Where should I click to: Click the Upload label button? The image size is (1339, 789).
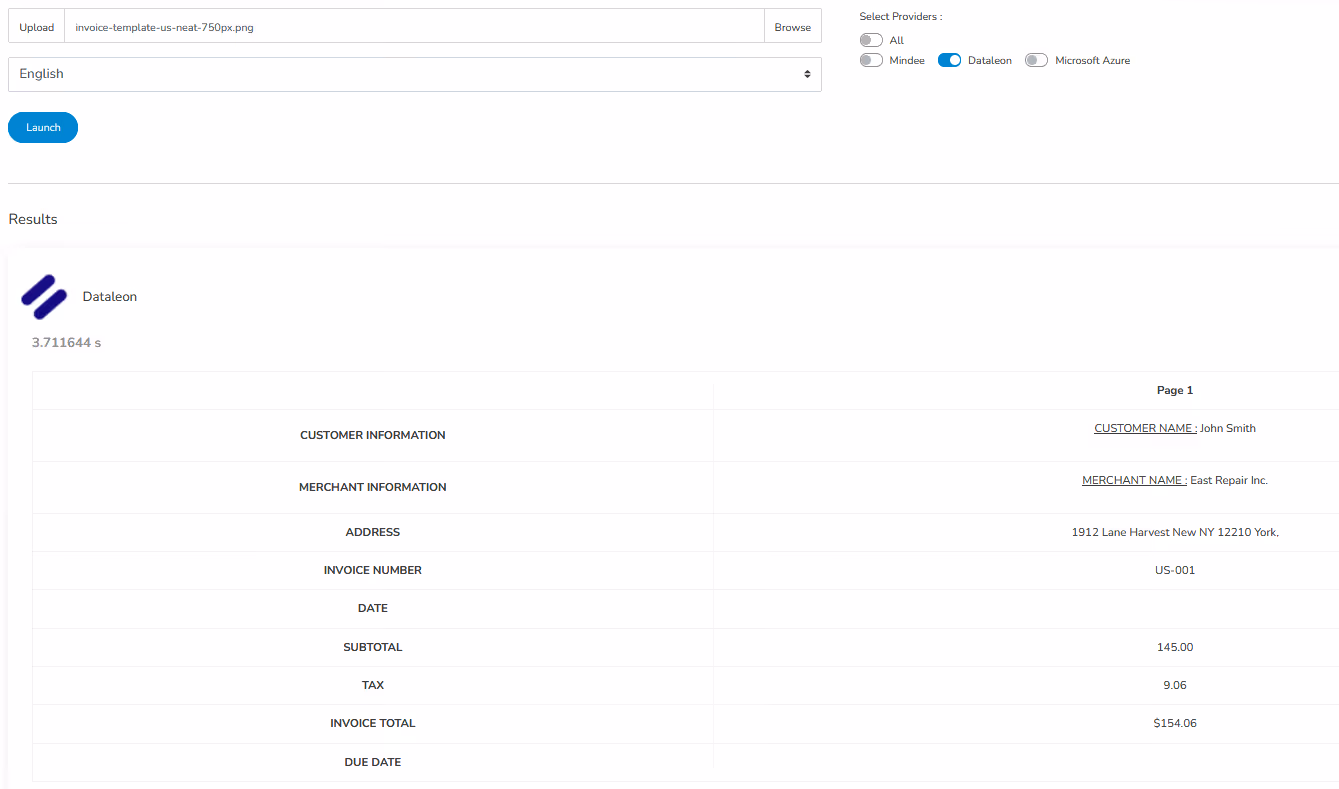[x=37, y=27]
